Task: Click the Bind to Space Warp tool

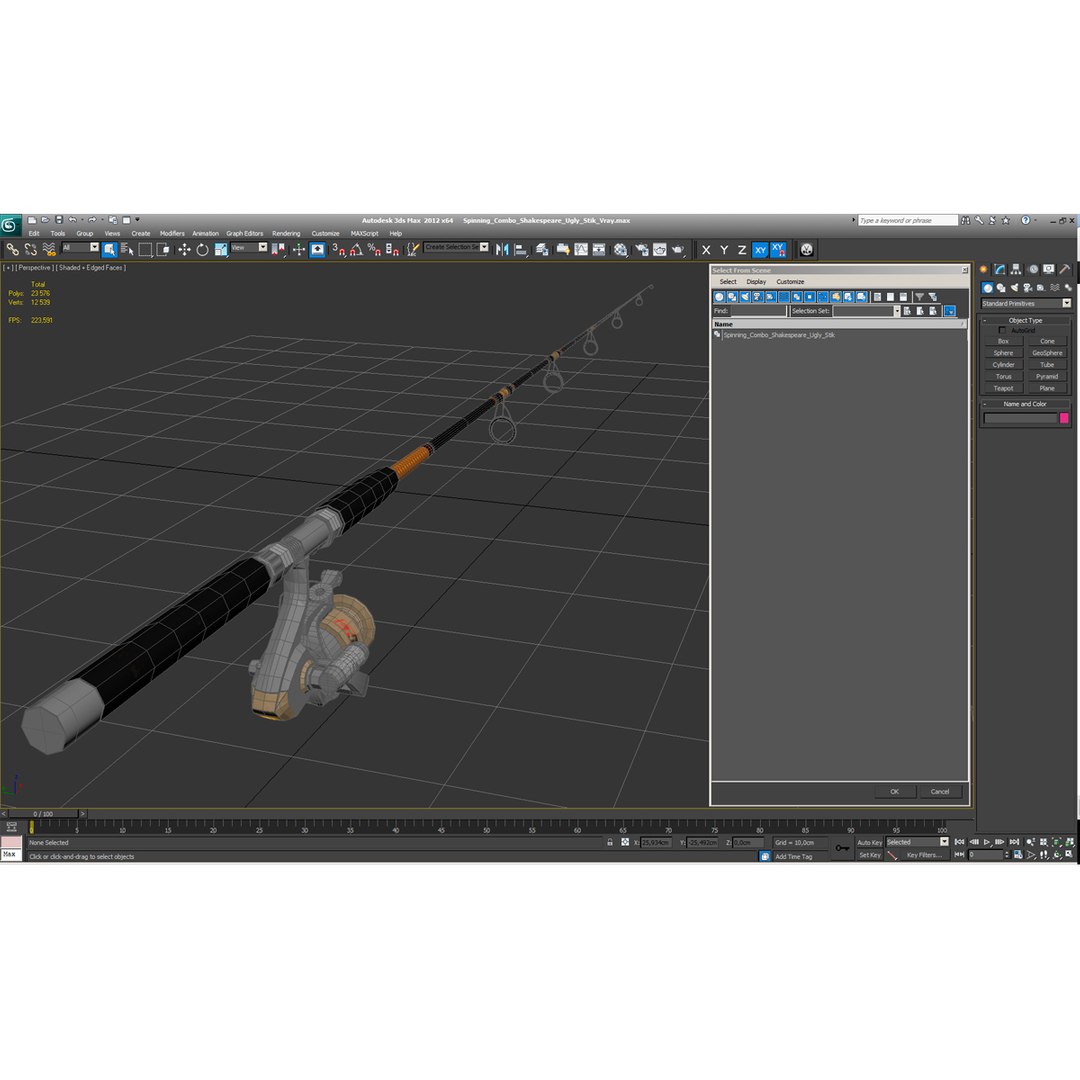Action: coord(49,249)
